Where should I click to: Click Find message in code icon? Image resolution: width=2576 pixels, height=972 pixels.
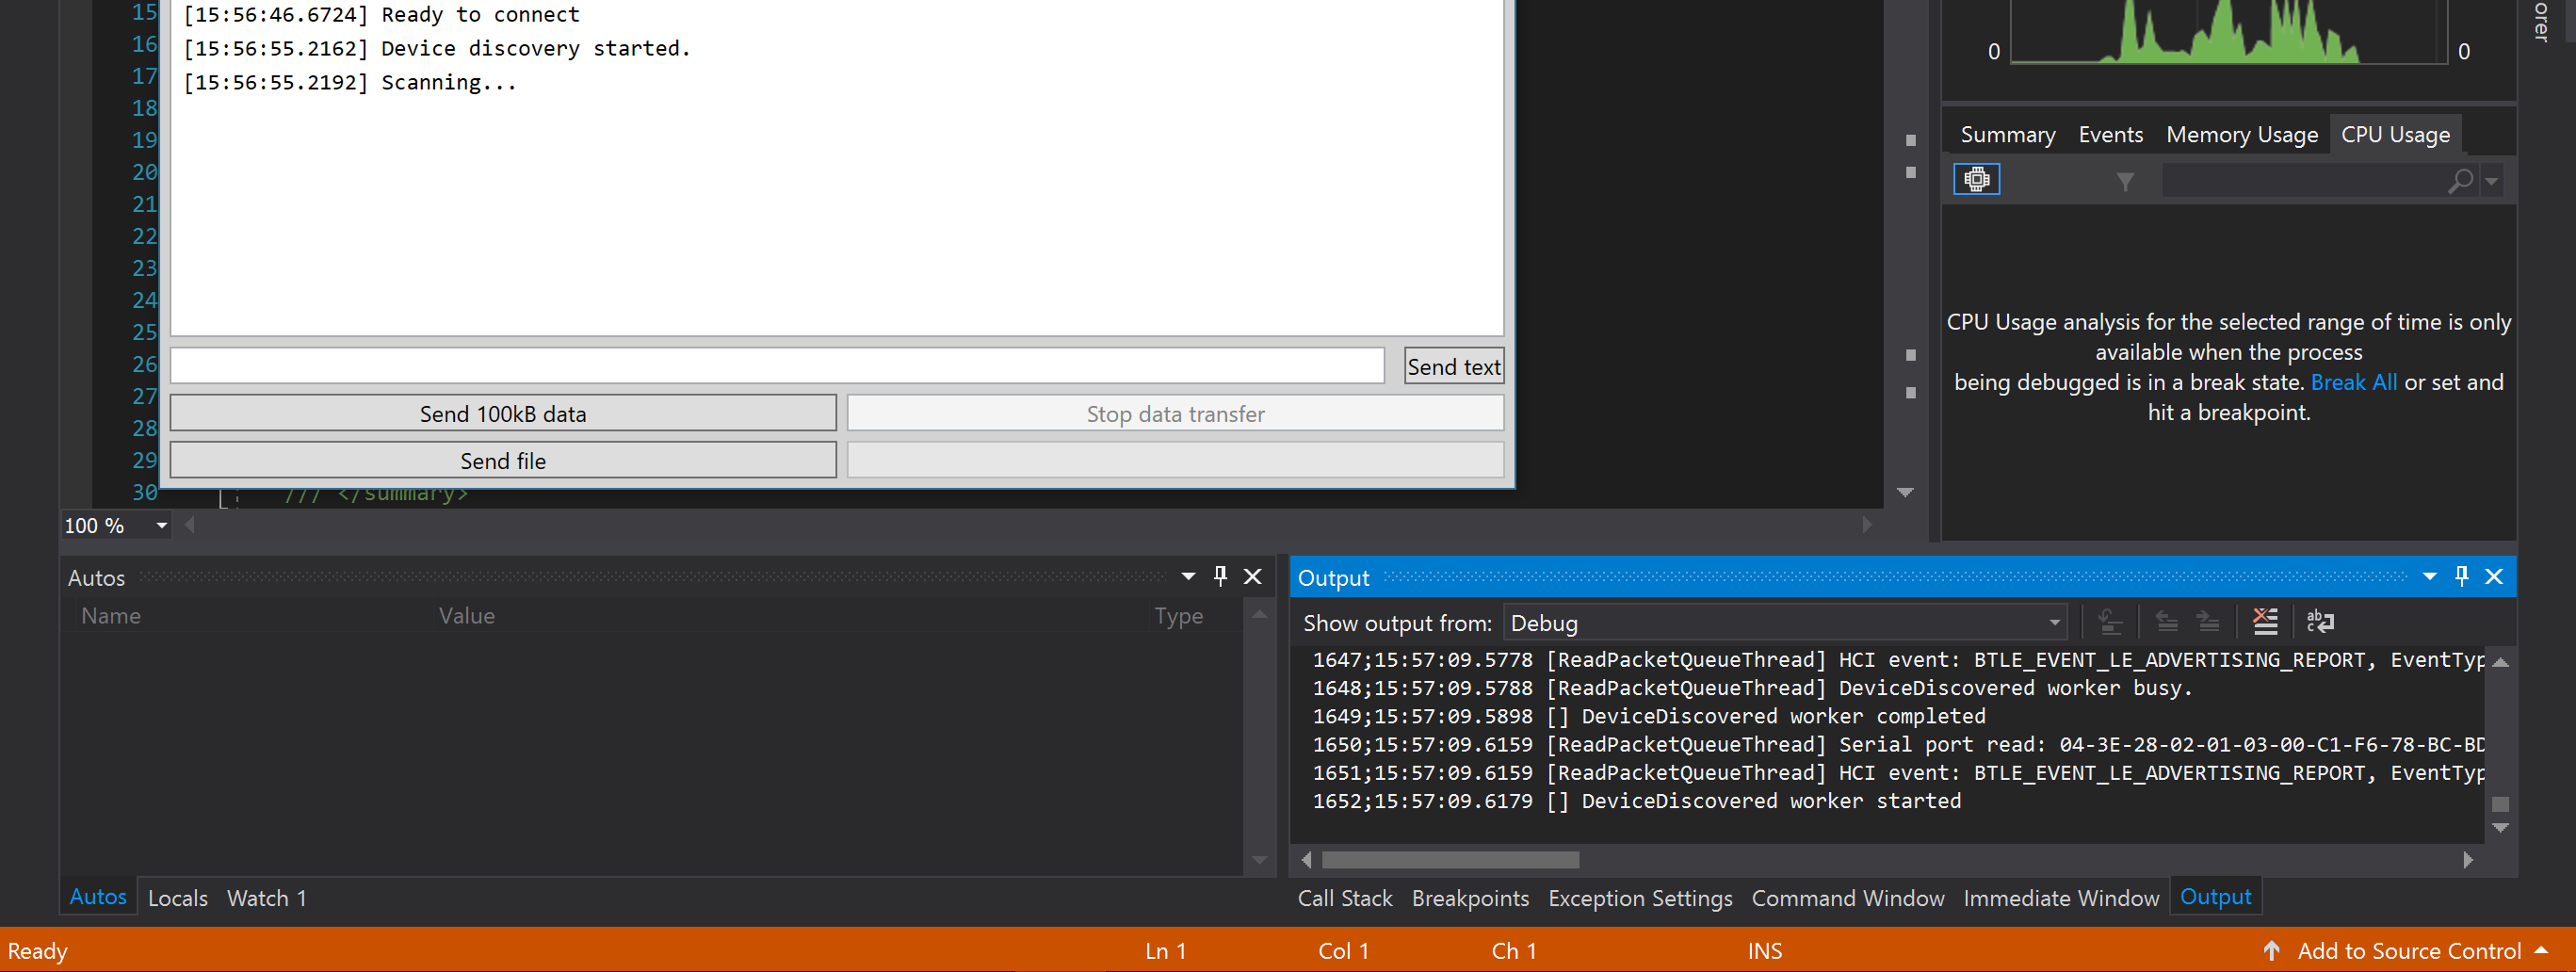pyautogui.click(x=2110, y=622)
